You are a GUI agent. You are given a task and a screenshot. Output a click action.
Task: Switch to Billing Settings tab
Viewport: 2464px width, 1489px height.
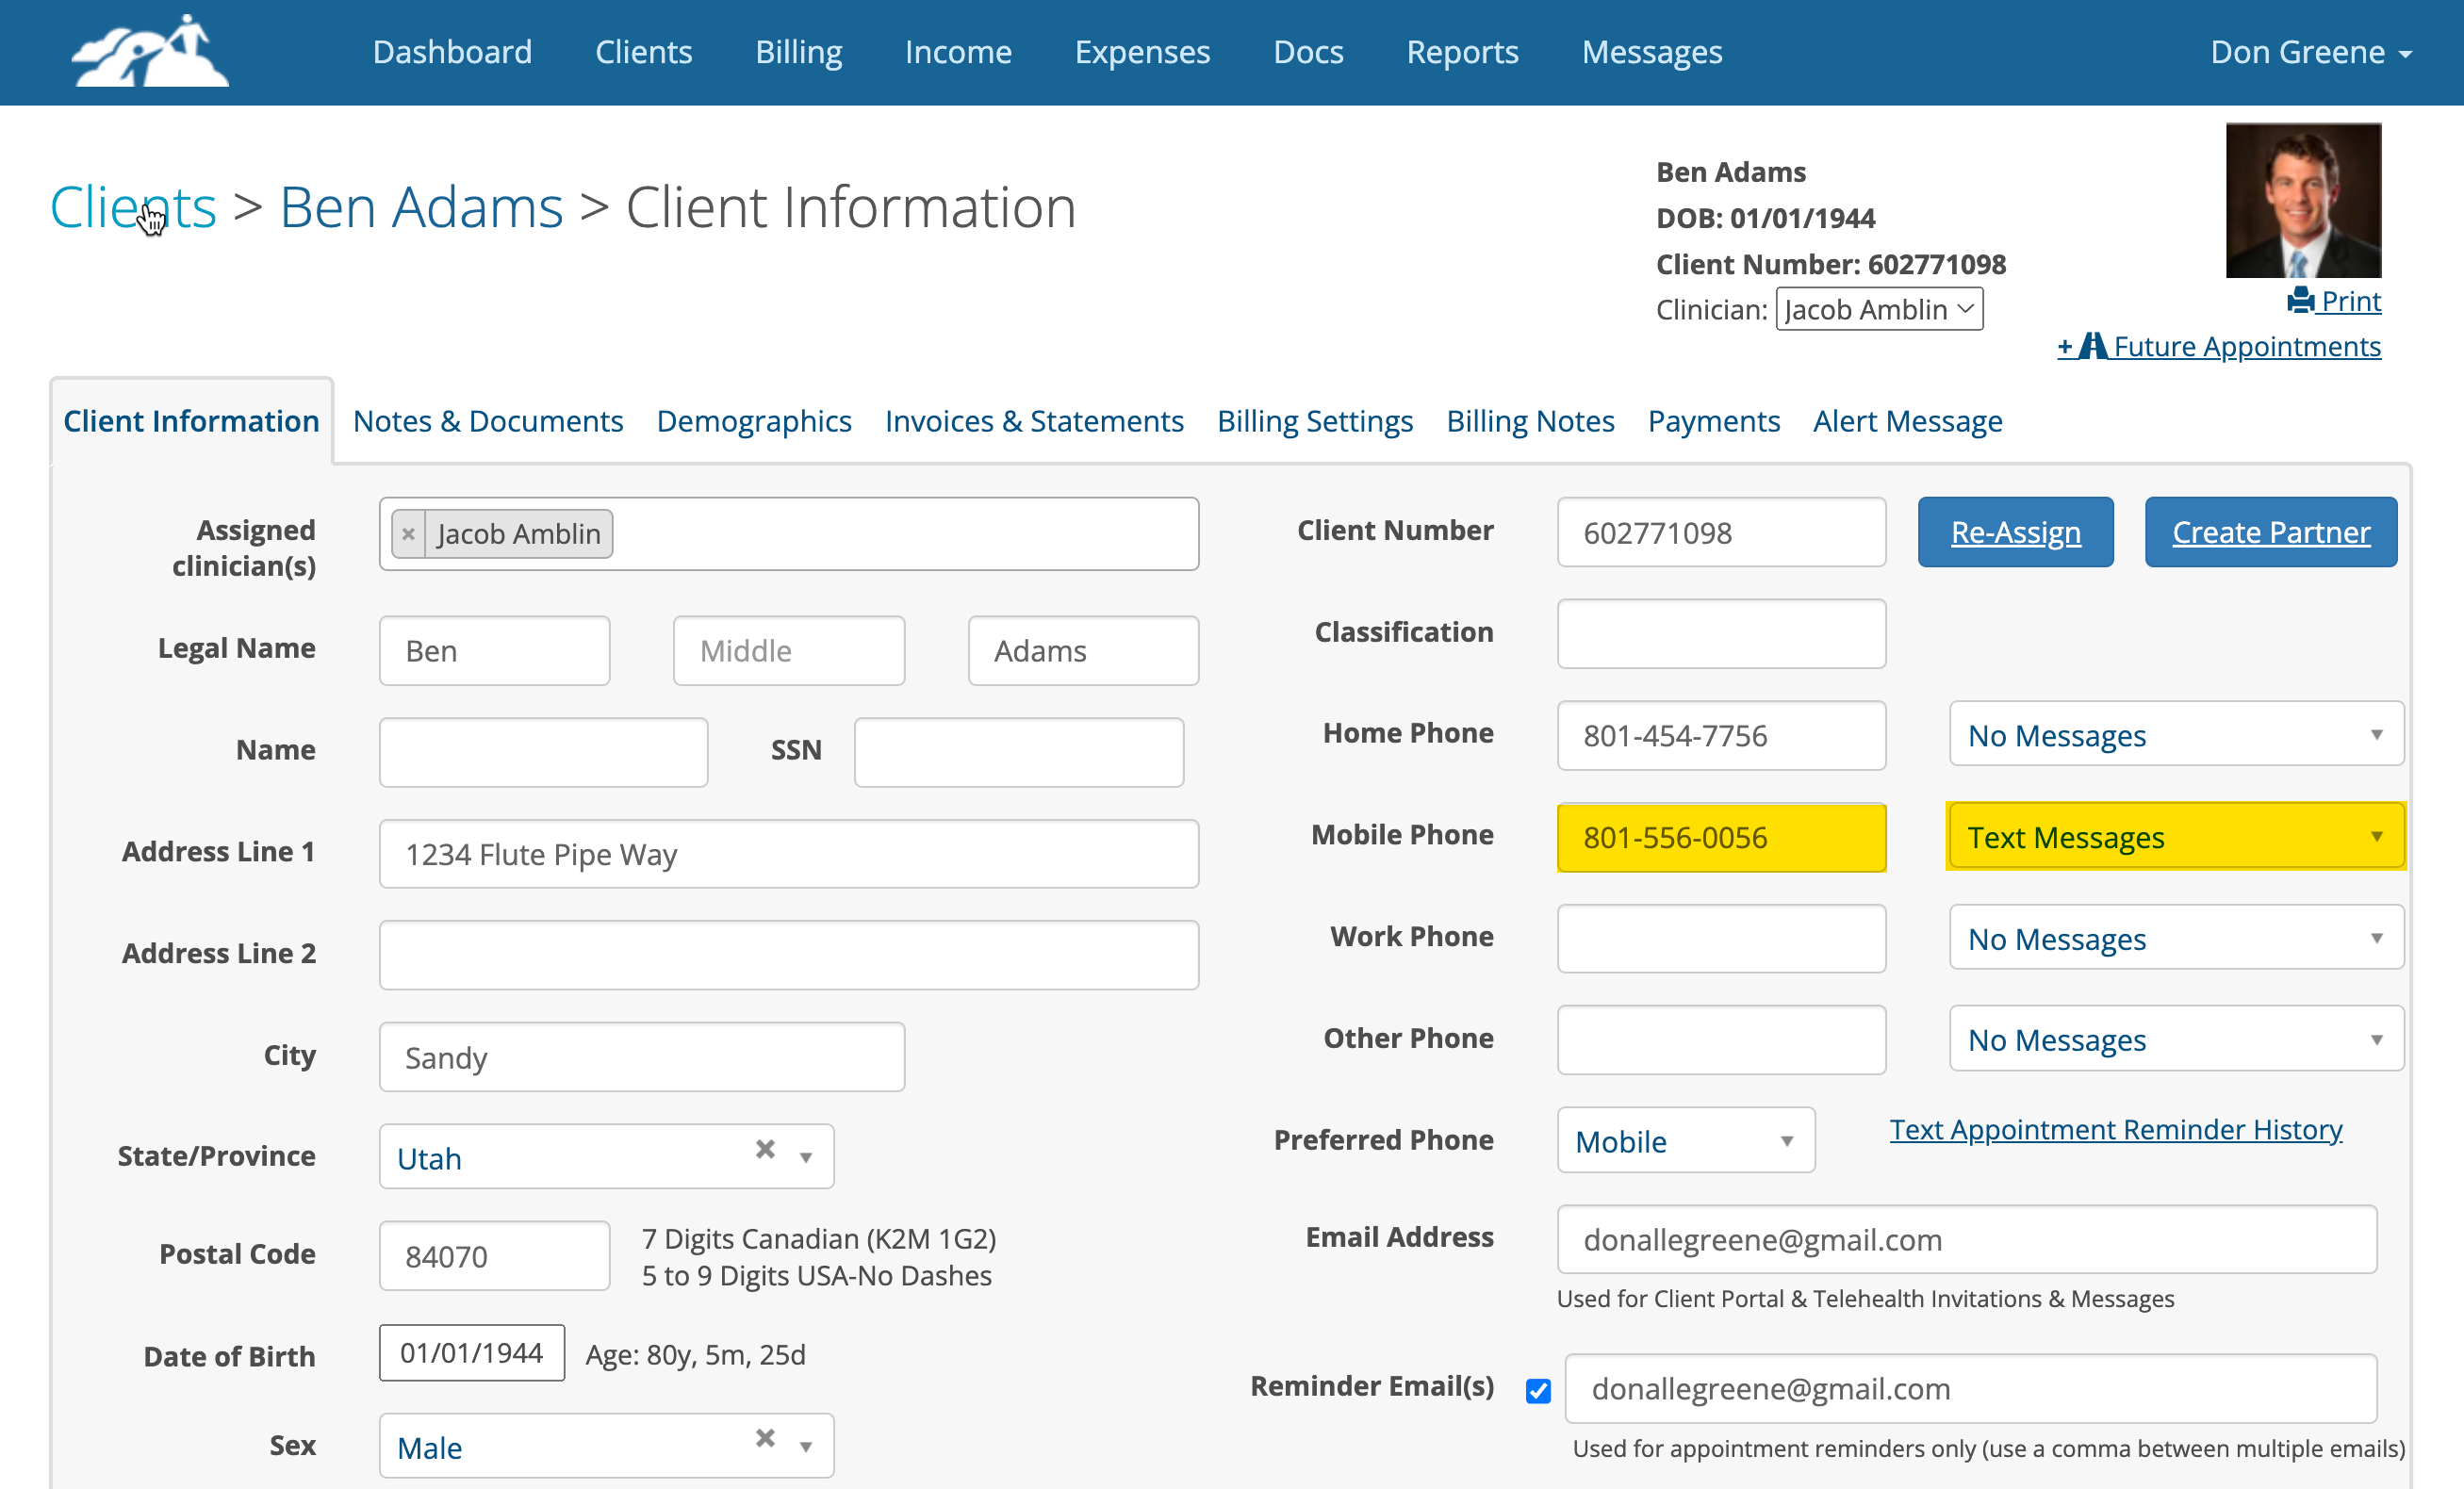[1315, 421]
